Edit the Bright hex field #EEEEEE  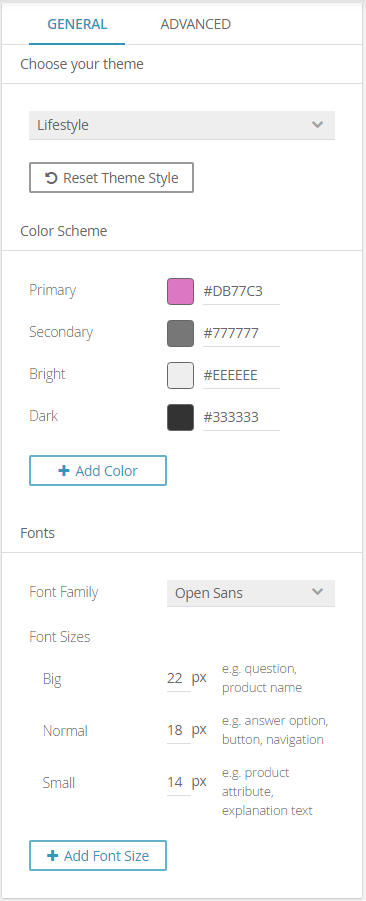coord(241,375)
